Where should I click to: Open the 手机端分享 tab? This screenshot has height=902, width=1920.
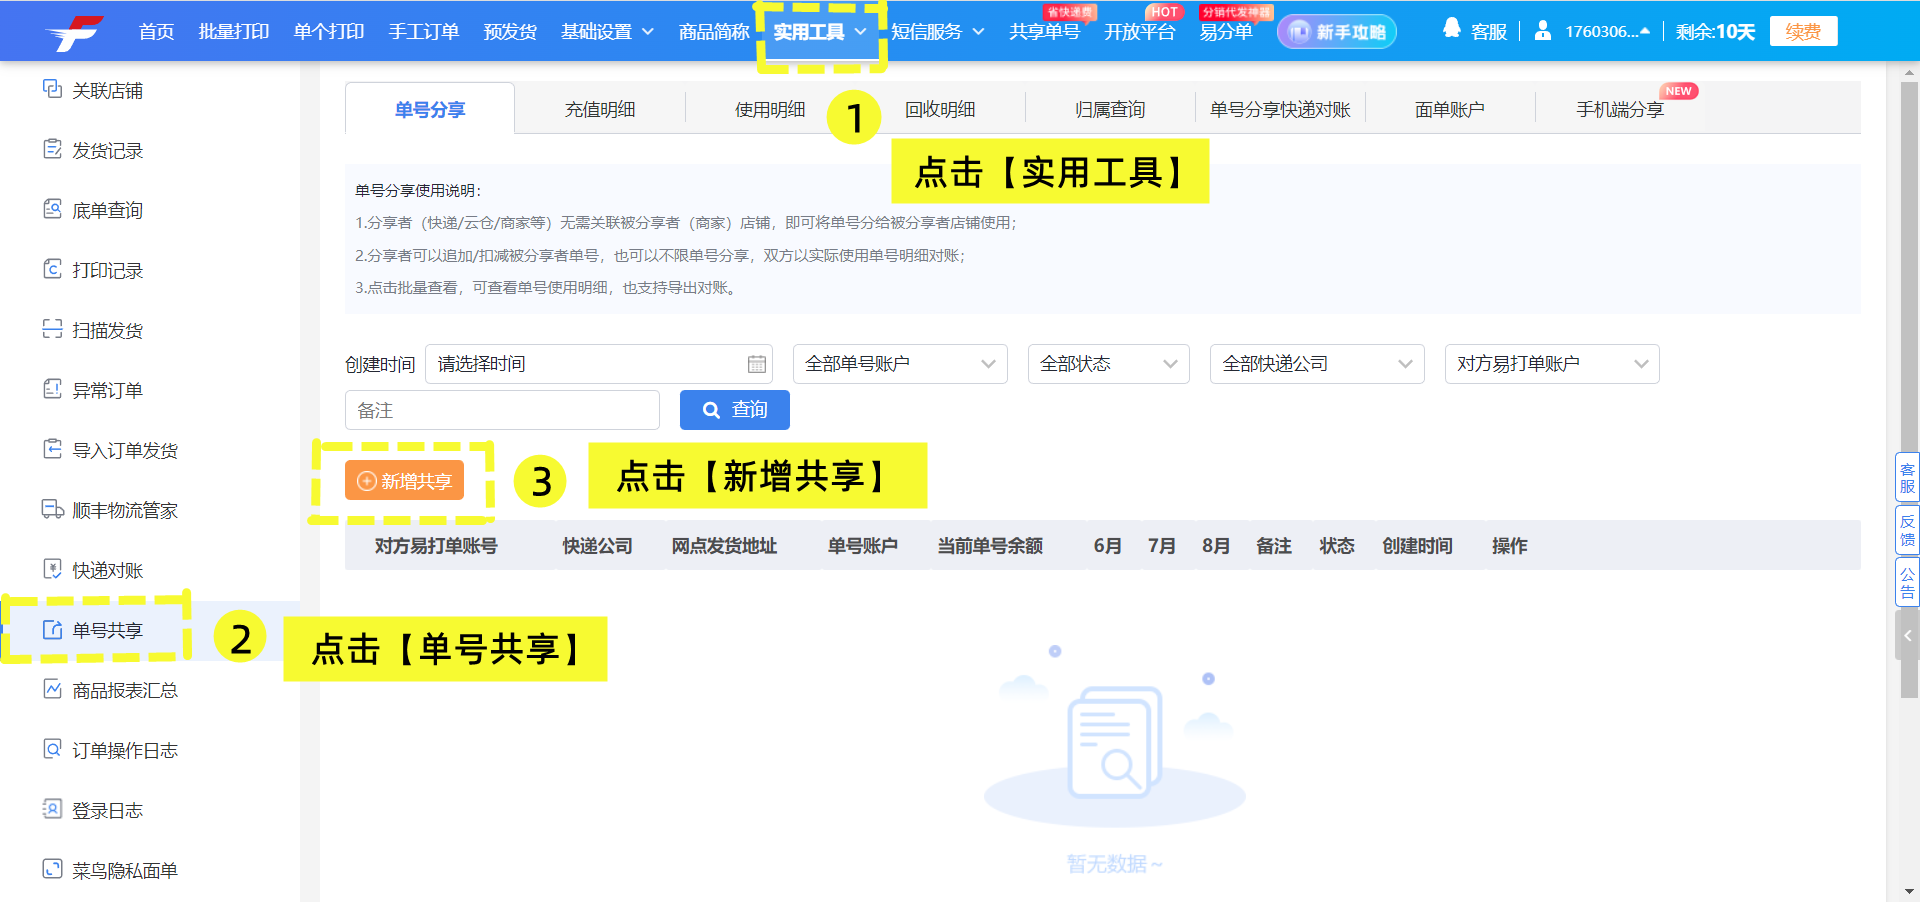click(1619, 108)
